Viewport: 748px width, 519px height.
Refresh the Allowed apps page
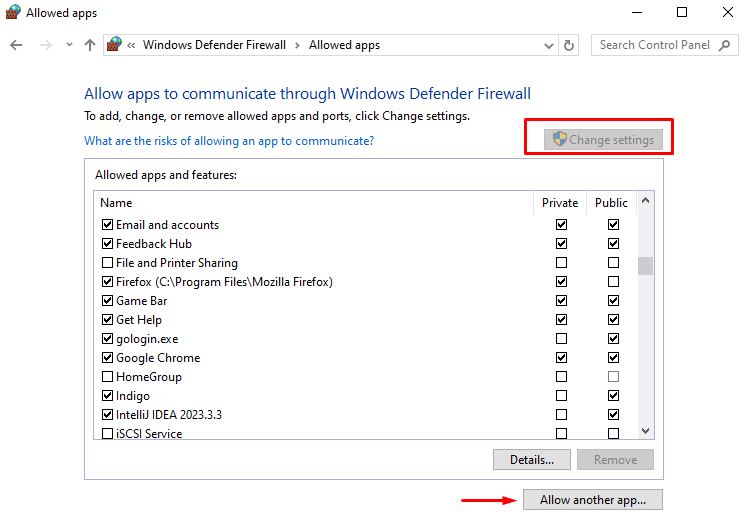click(x=569, y=45)
